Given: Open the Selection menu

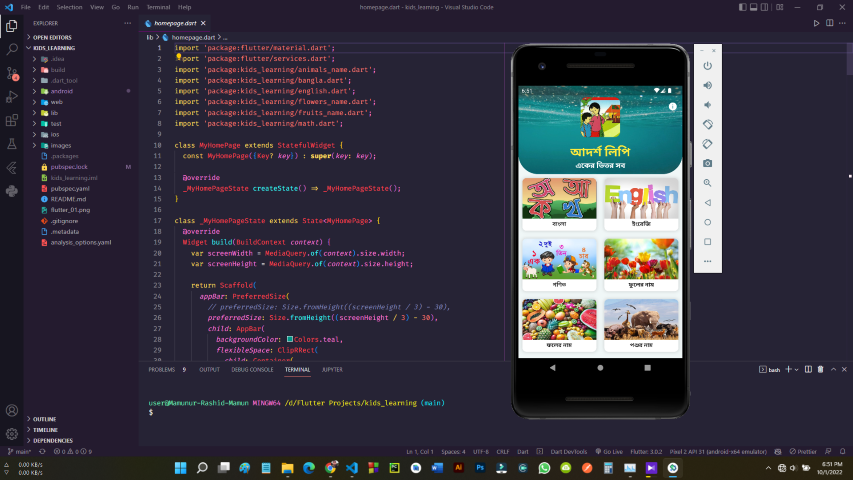Looking at the screenshot, I should (x=70, y=7).
